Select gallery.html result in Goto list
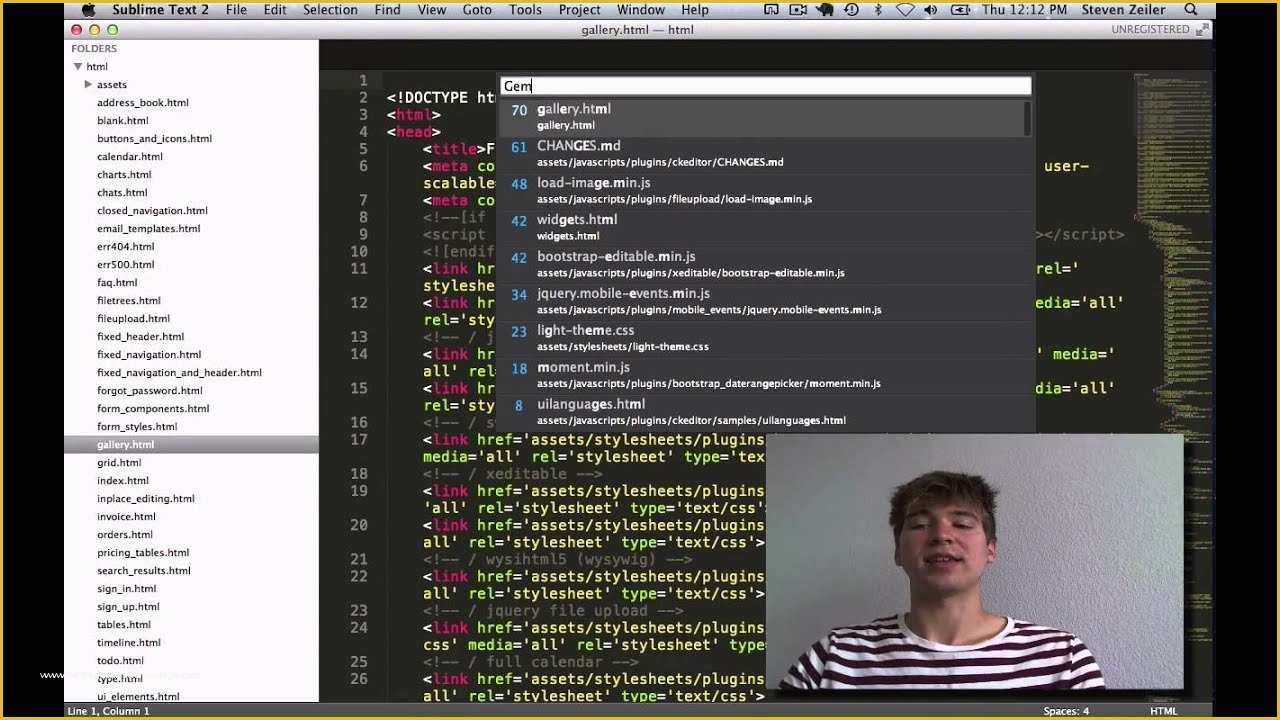This screenshot has width=1280, height=720. (762, 117)
